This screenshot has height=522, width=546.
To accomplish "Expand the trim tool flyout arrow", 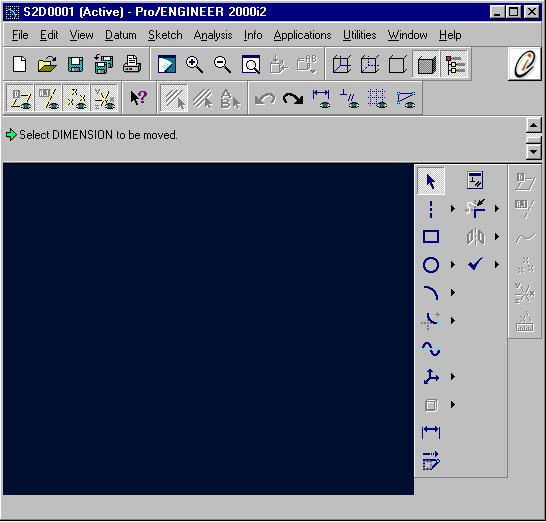I will click(x=497, y=209).
